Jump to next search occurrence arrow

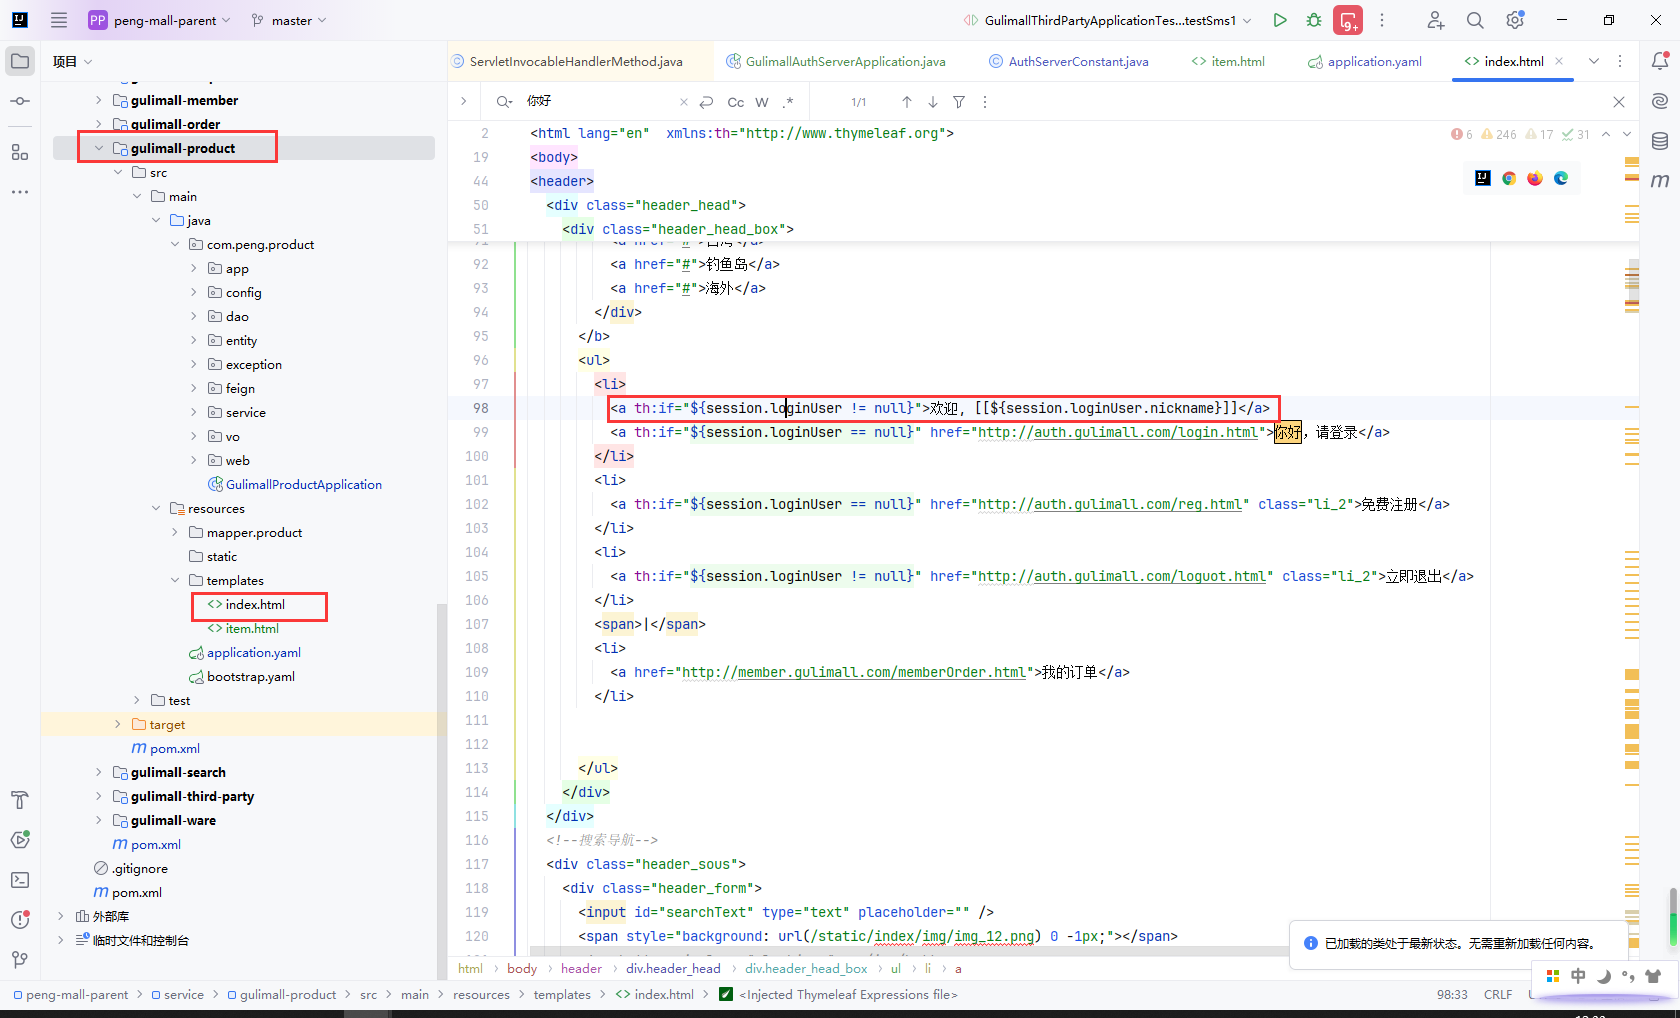[933, 102]
